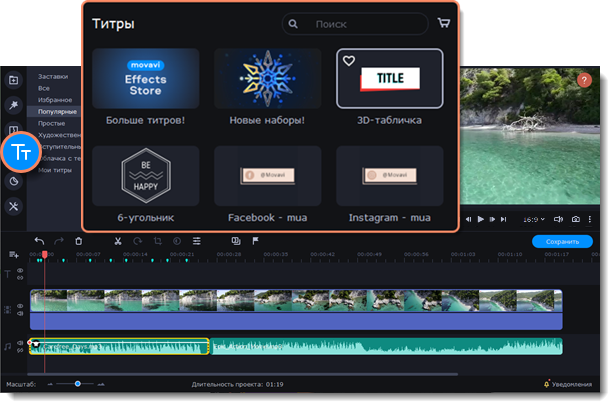Open the player settings menu beside the camera icon

coord(591,218)
